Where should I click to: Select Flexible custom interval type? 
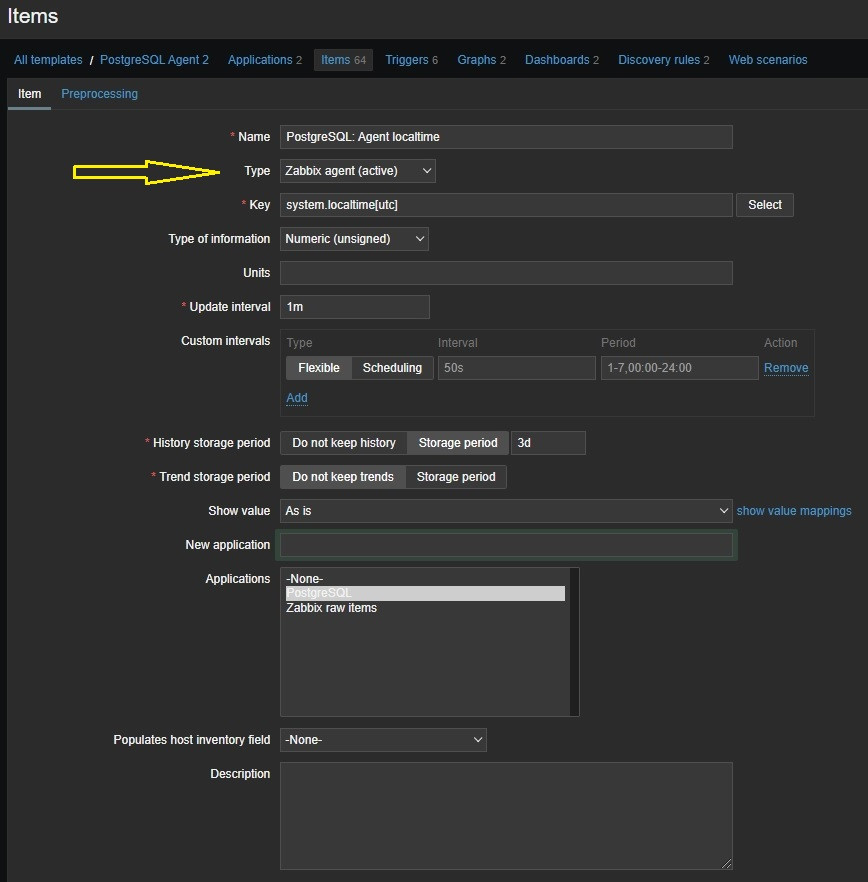[319, 368]
